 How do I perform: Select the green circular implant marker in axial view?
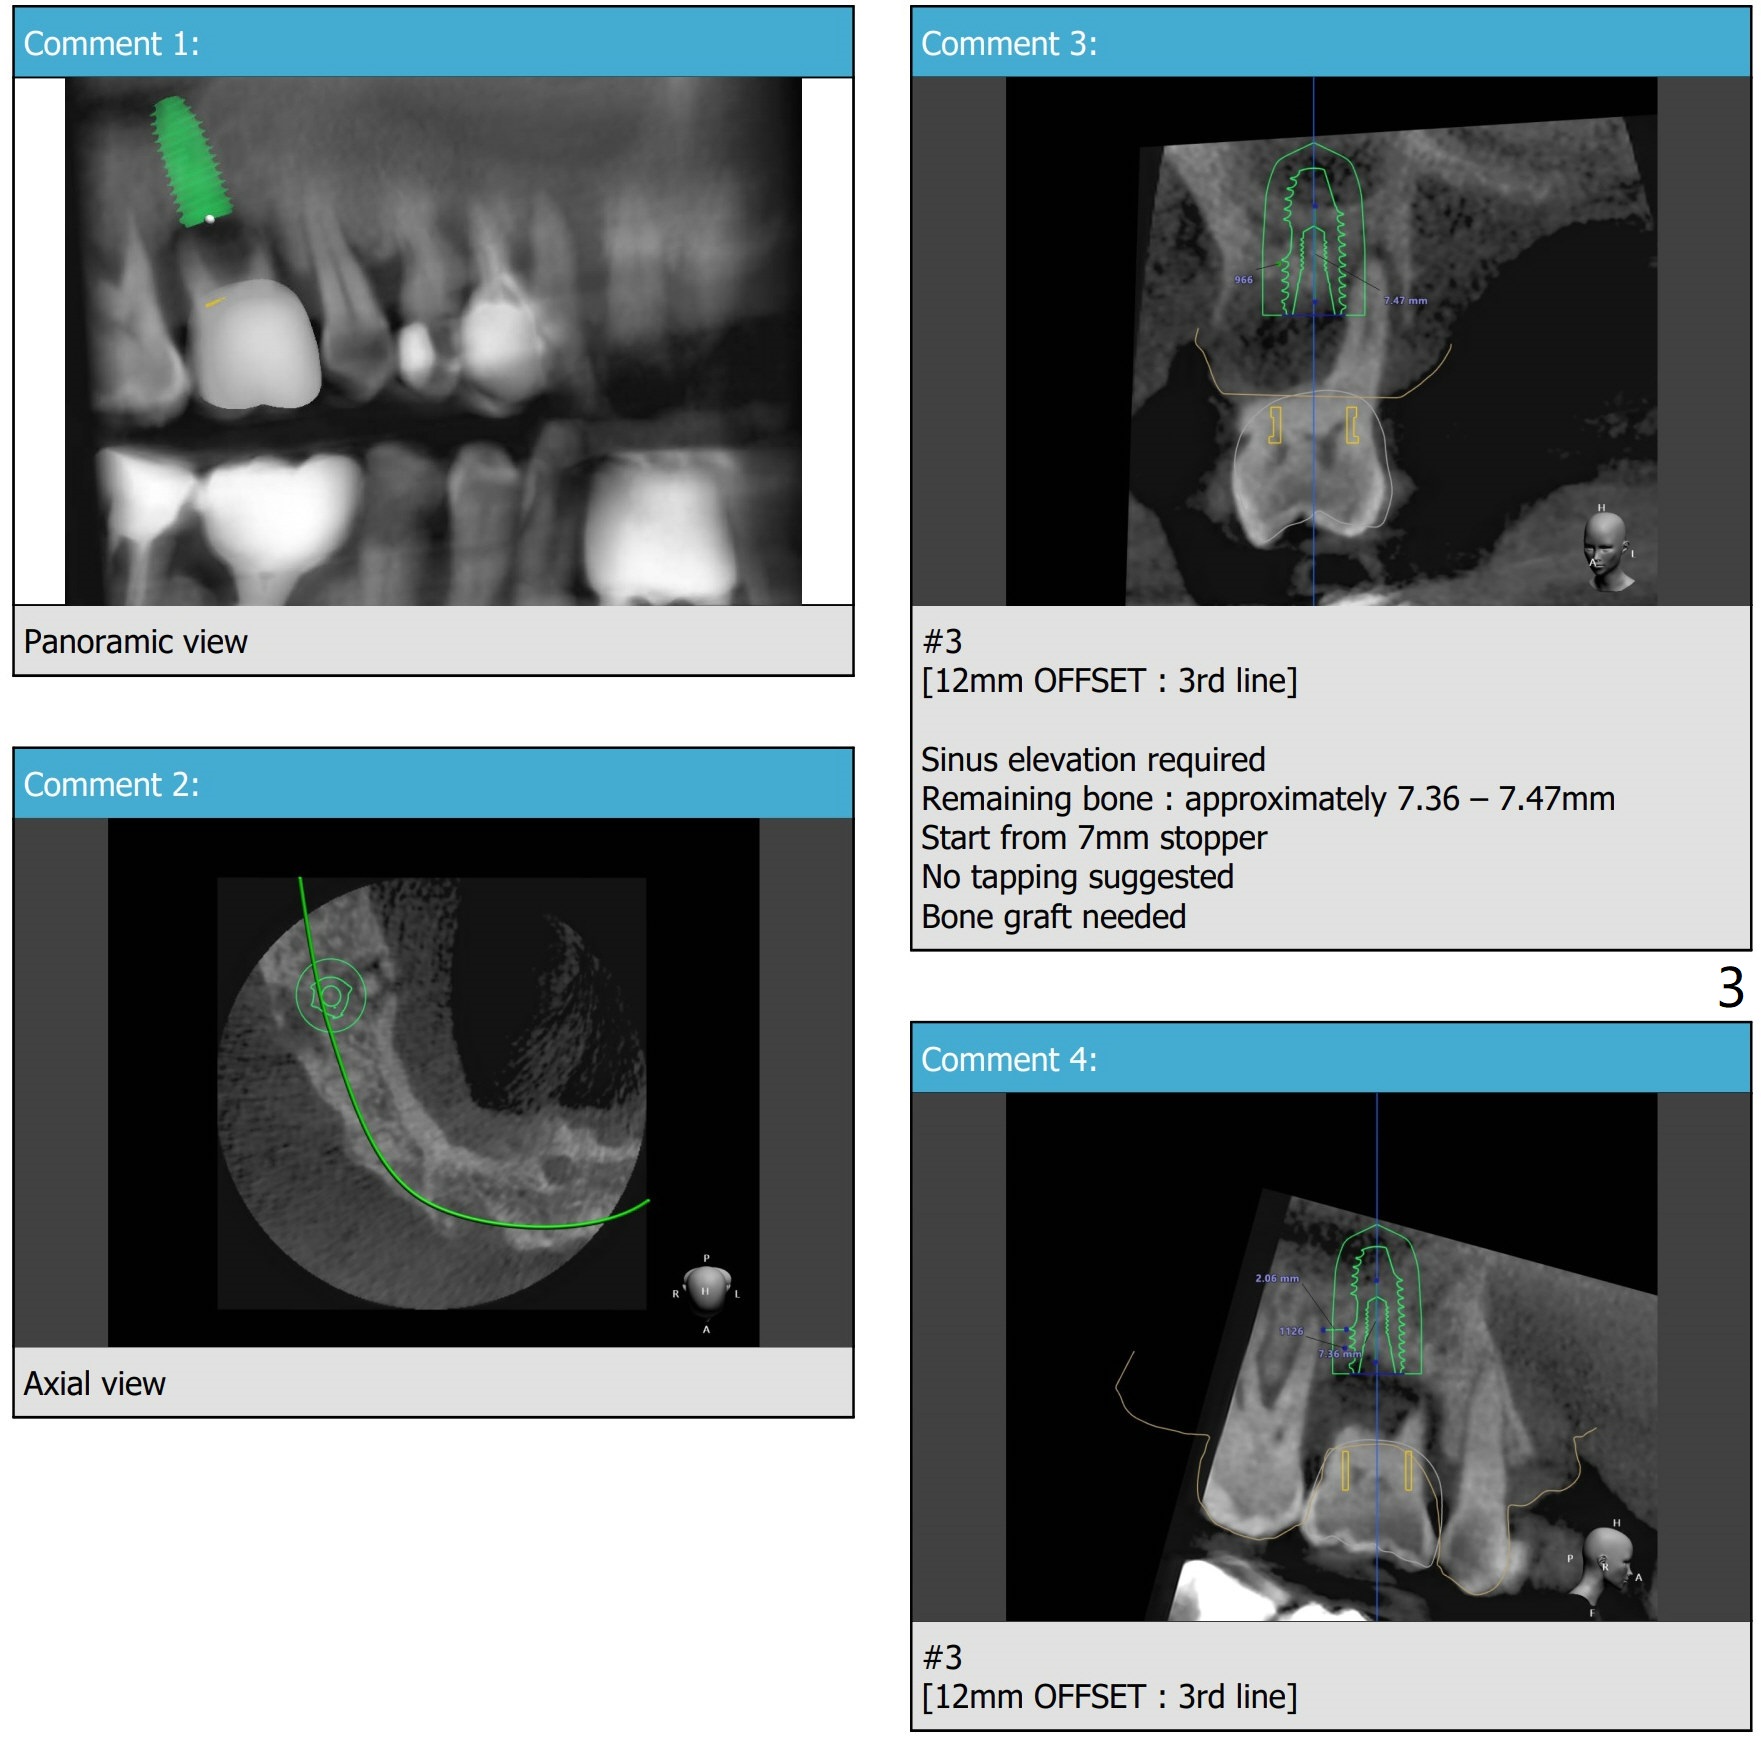click(330, 995)
